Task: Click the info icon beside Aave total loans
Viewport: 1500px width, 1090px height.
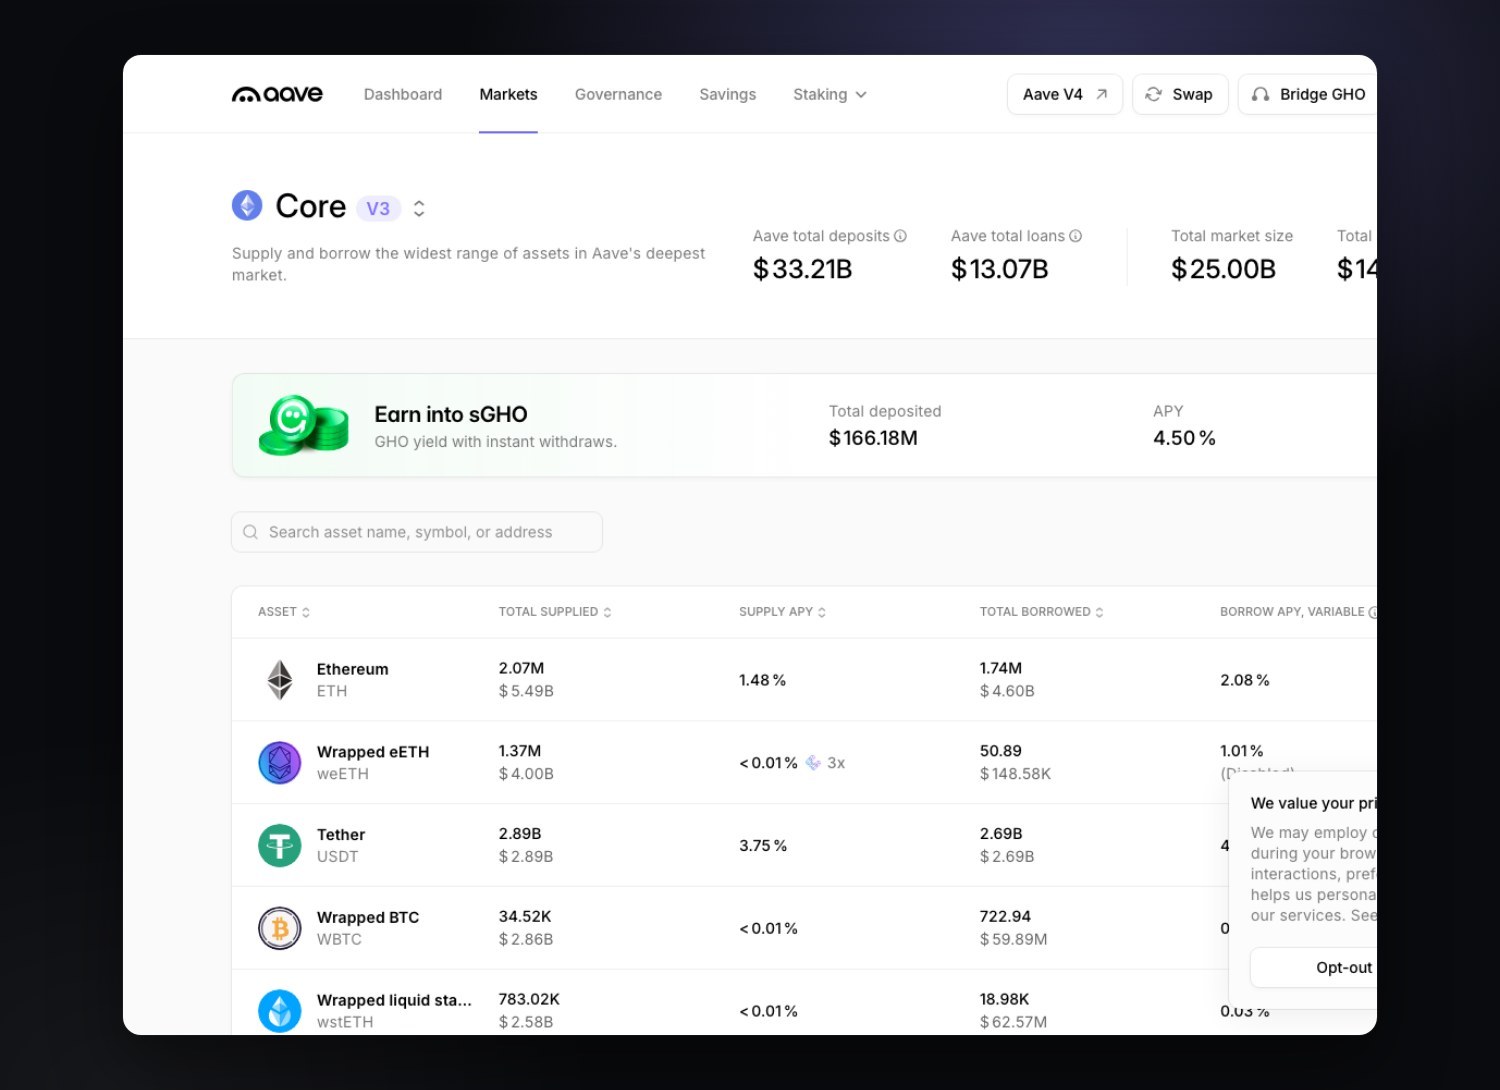Action: pyautogui.click(x=1076, y=236)
